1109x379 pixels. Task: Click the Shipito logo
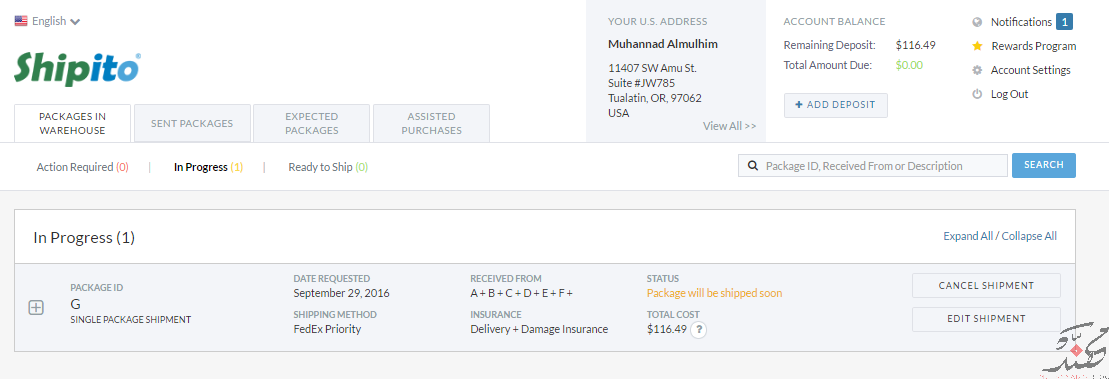click(76, 69)
